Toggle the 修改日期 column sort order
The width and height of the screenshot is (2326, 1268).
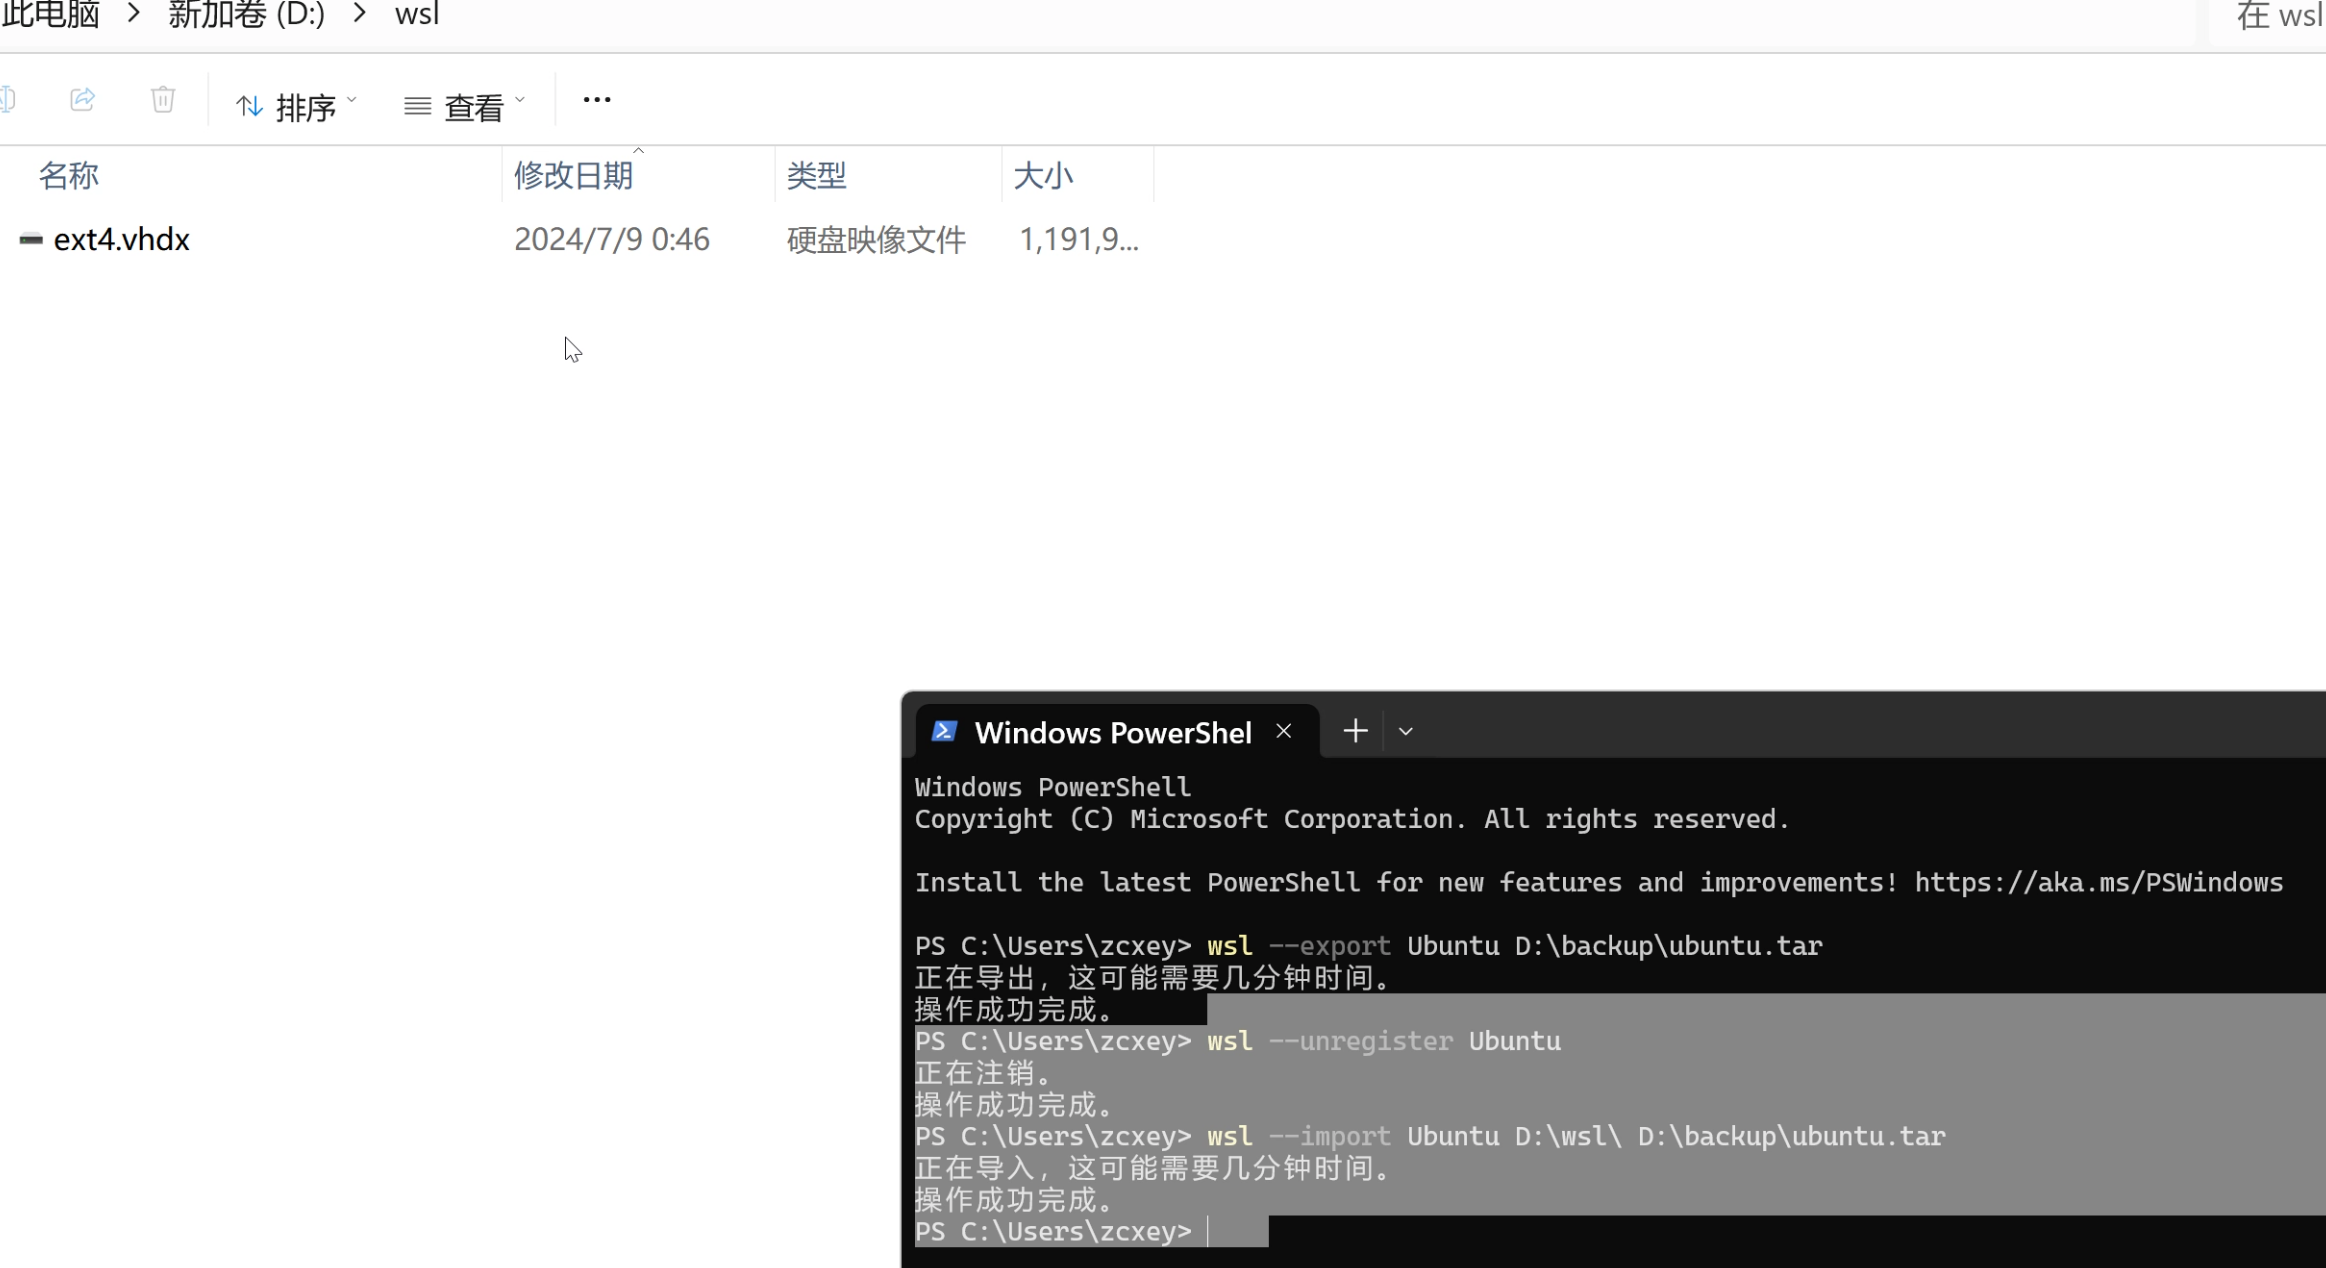[x=573, y=175]
